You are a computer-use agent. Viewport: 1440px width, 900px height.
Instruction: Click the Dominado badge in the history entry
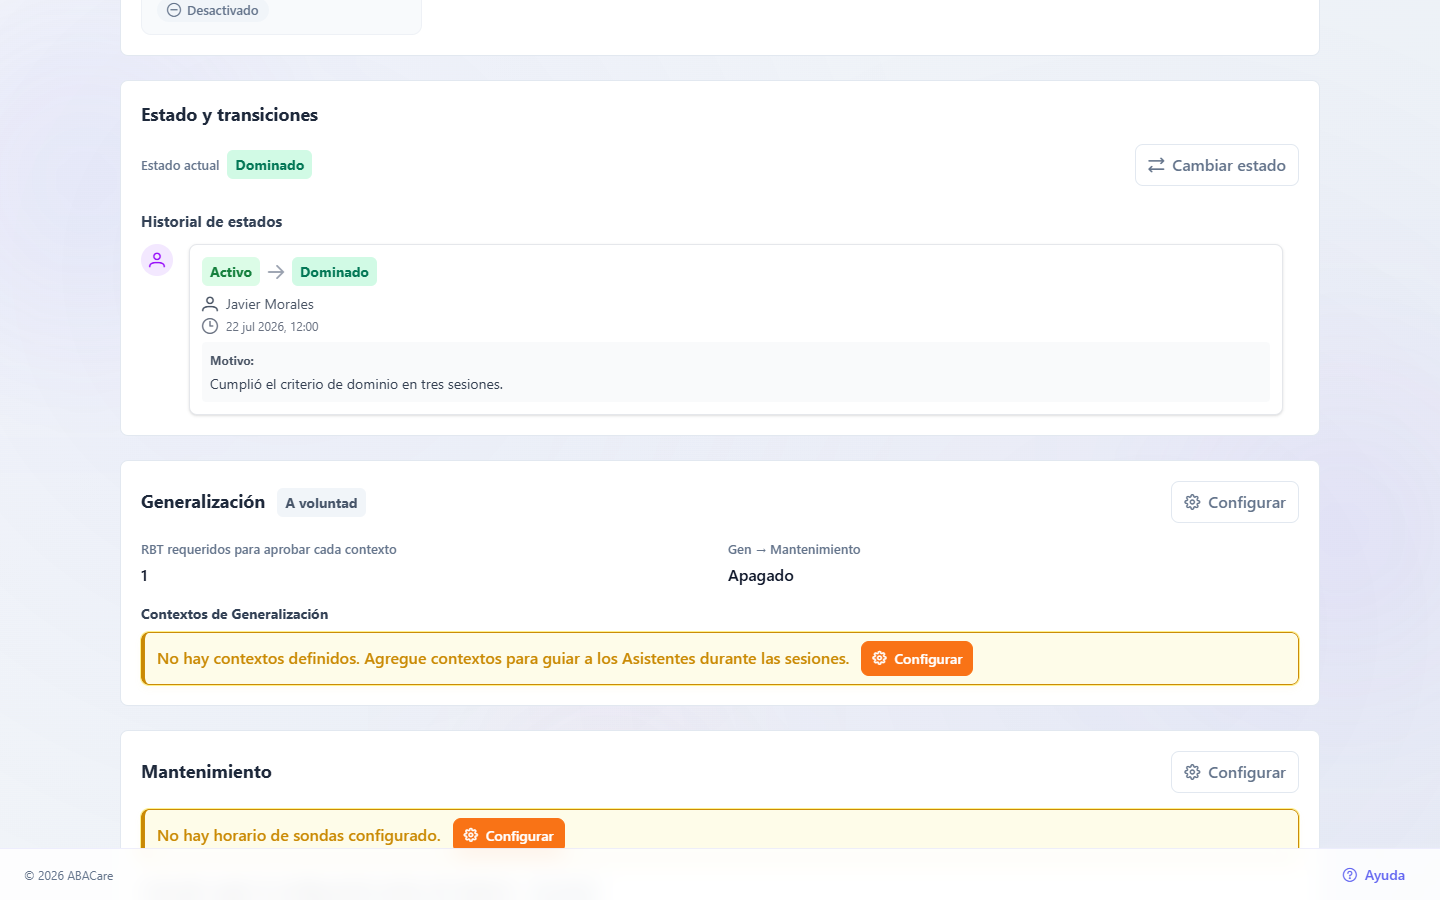pos(334,272)
